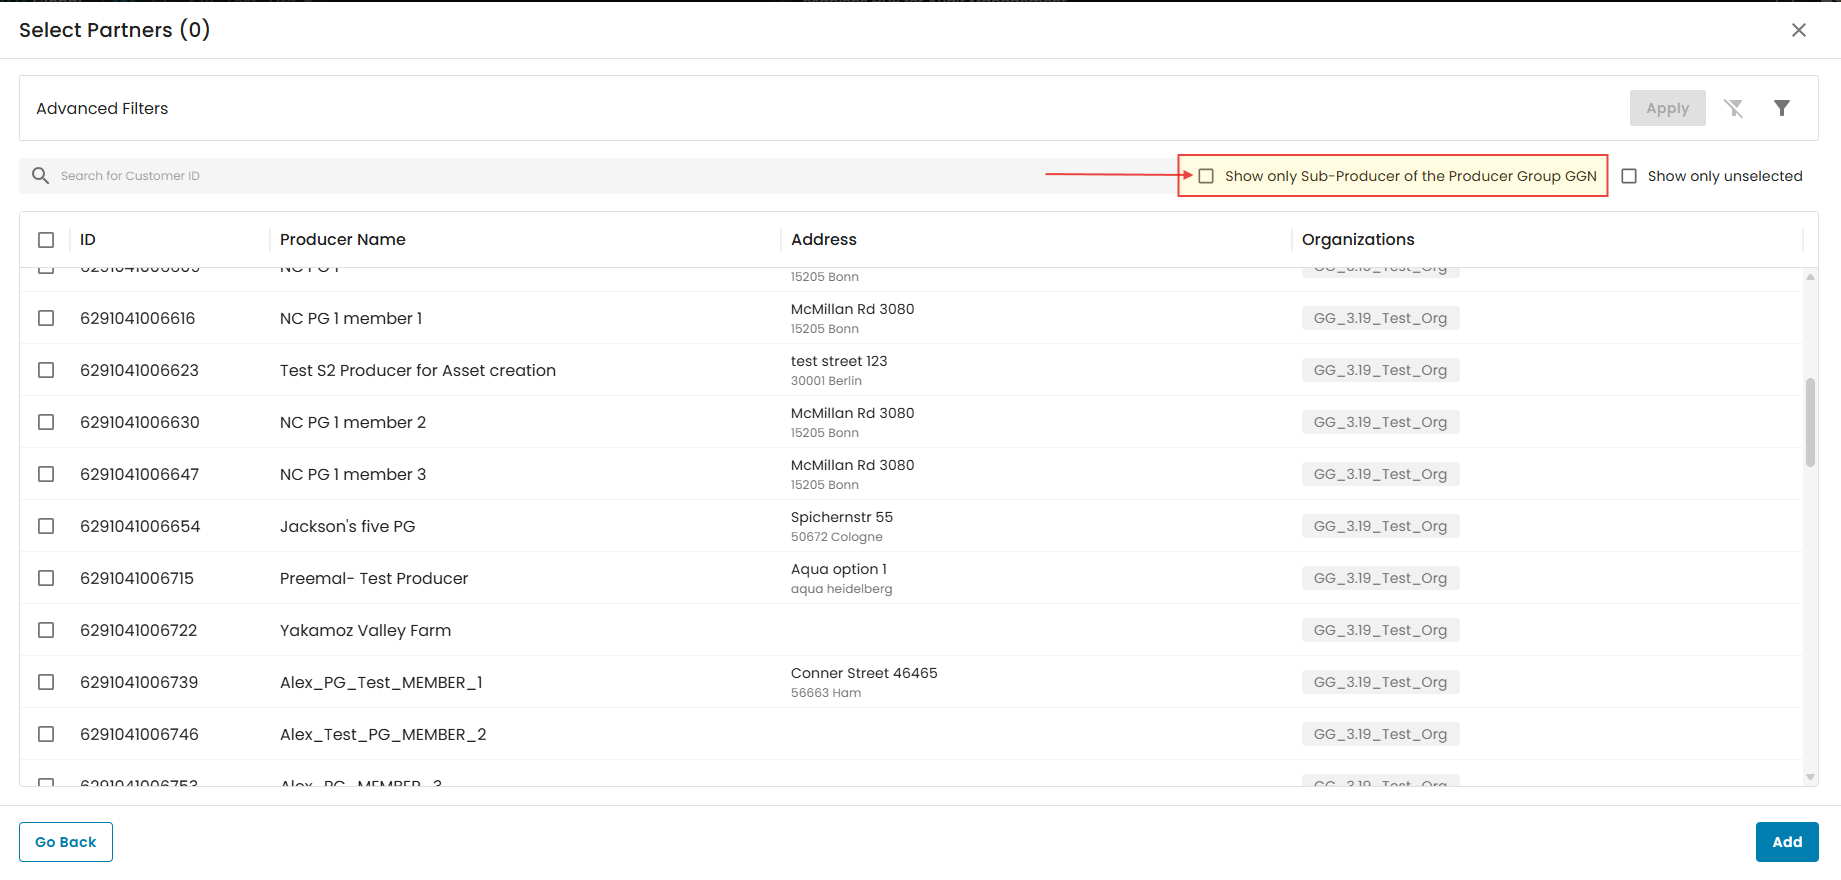Click GG_3.19_Test_Org tag in Yakamoz Valley Farm row
This screenshot has width=1841, height=880.
click(x=1380, y=630)
